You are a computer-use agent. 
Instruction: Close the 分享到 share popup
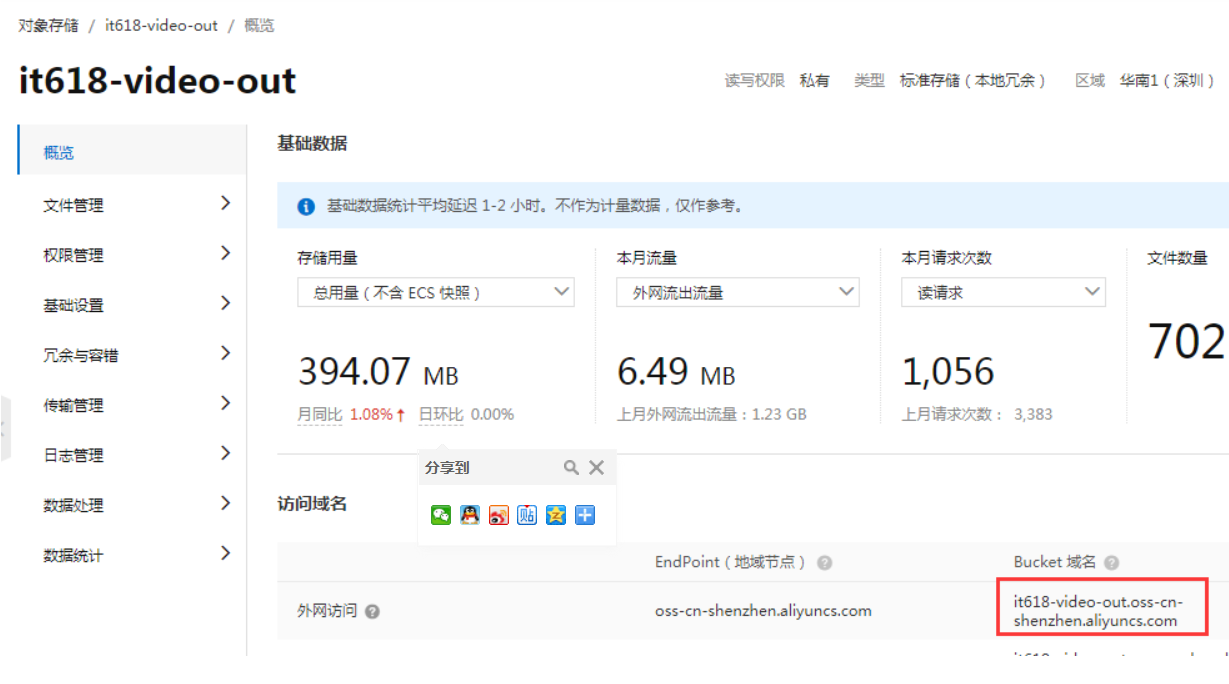[x=596, y=467]
